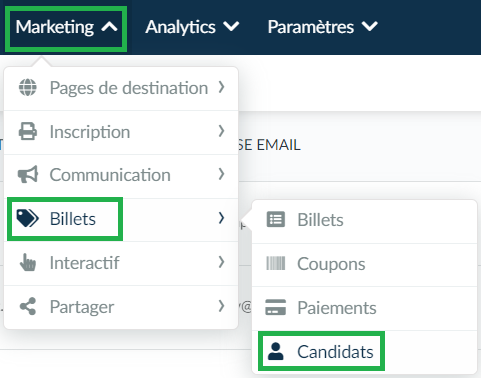Expand the Paramètres dropdown
481x378 pixels.
pyautogui.click(x=323, y=27)
